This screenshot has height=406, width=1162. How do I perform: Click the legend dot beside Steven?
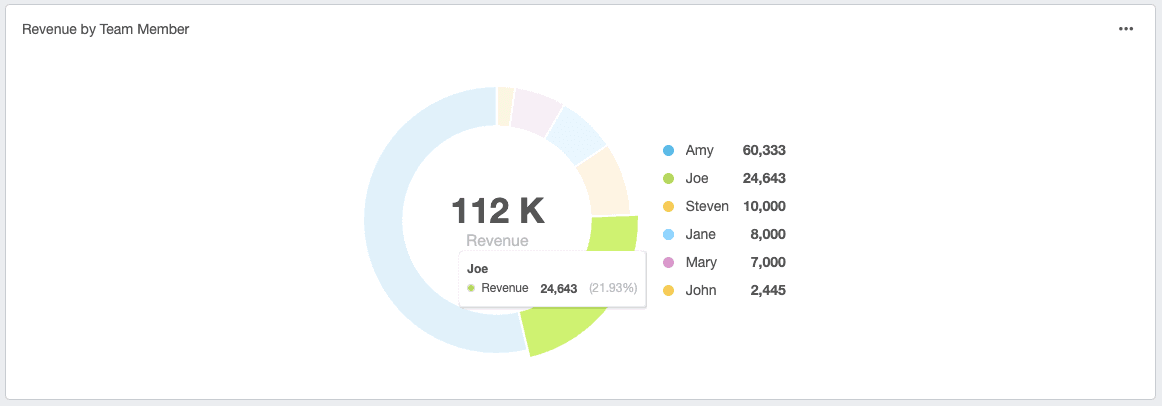(668, 207)
